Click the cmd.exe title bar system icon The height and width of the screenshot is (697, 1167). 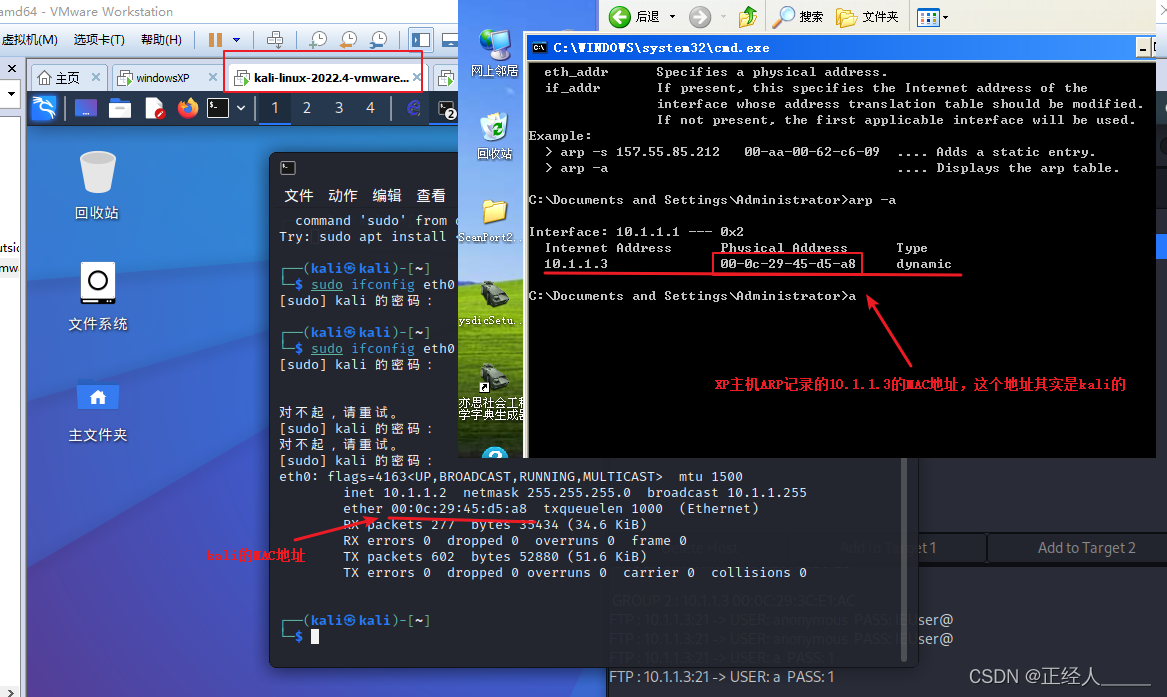click(540, 48)
